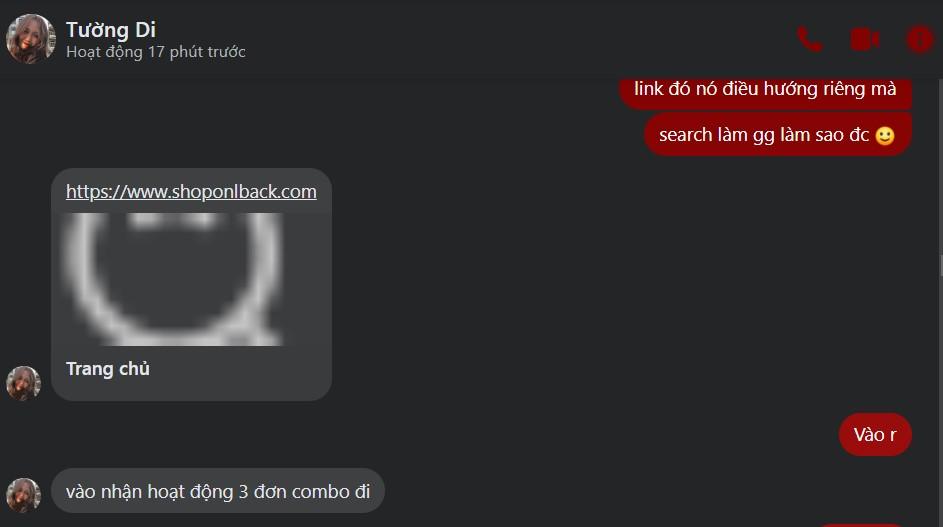
Task: Click the smiley emoji in the message
Action: tap(885, 135)
